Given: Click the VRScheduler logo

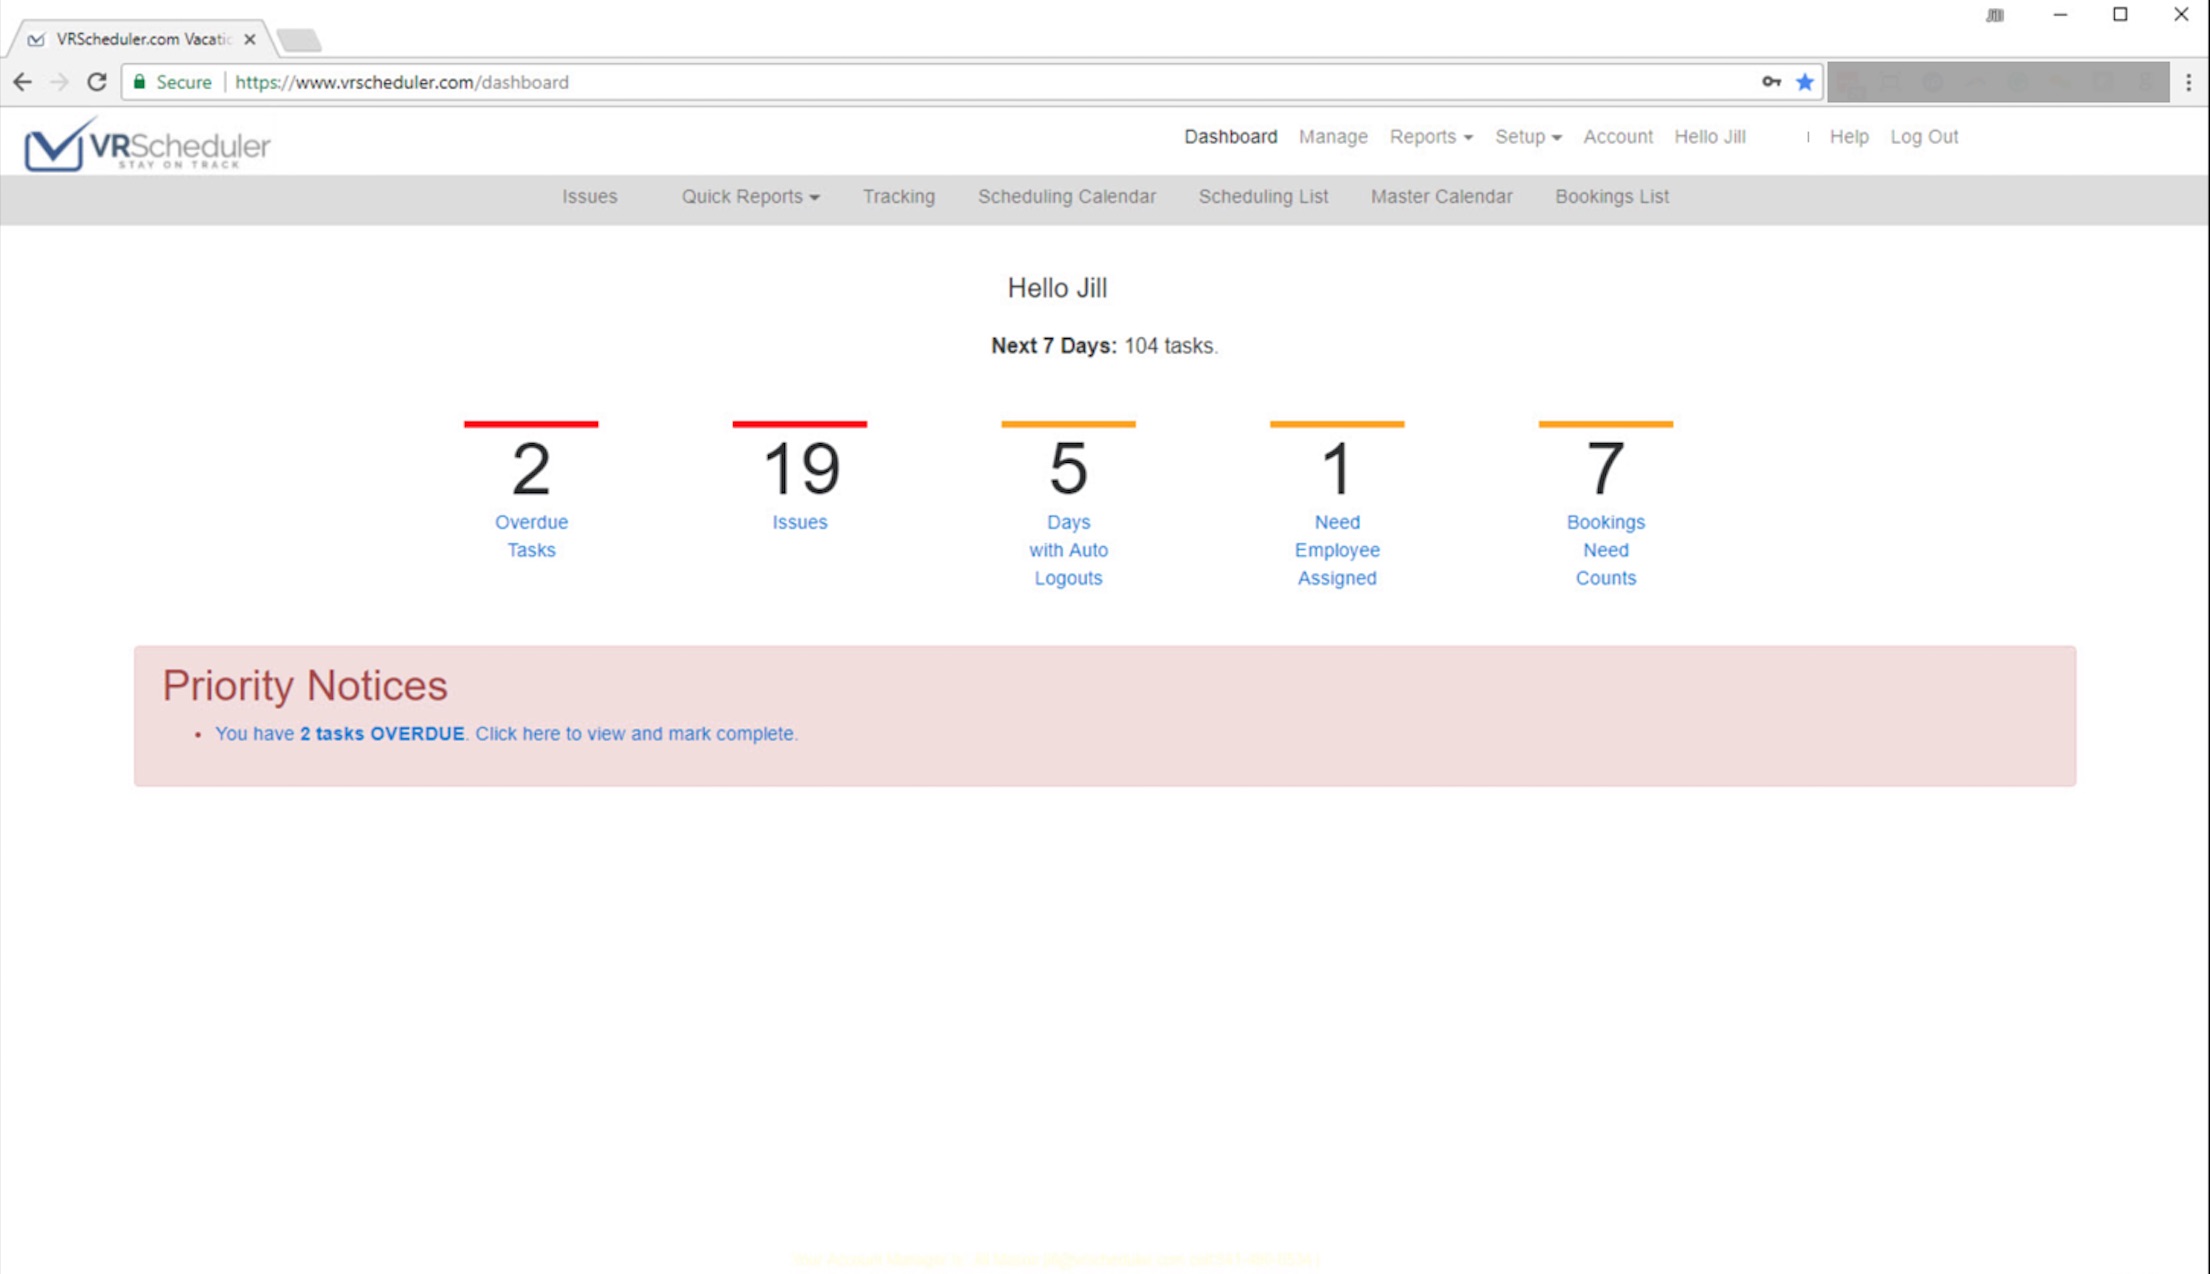Looking at the screenshot, I should (x=146, y=146).
